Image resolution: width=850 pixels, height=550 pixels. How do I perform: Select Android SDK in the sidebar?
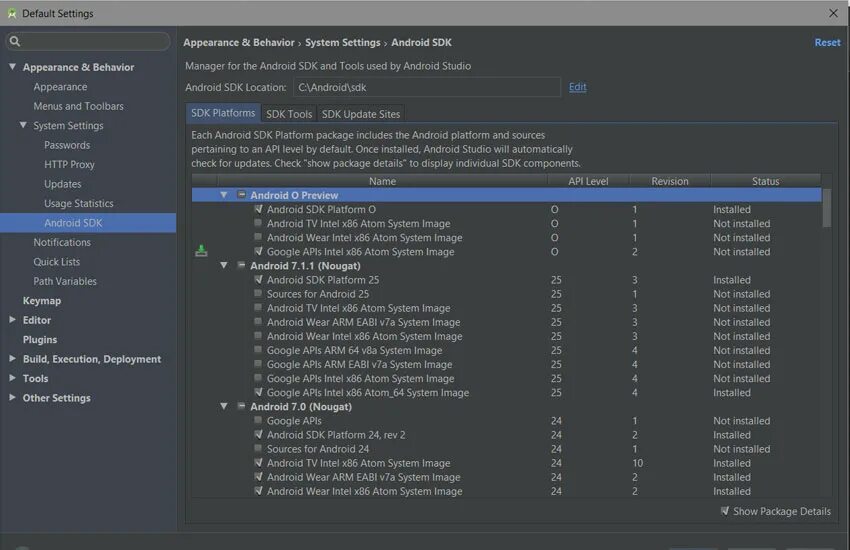88,223
